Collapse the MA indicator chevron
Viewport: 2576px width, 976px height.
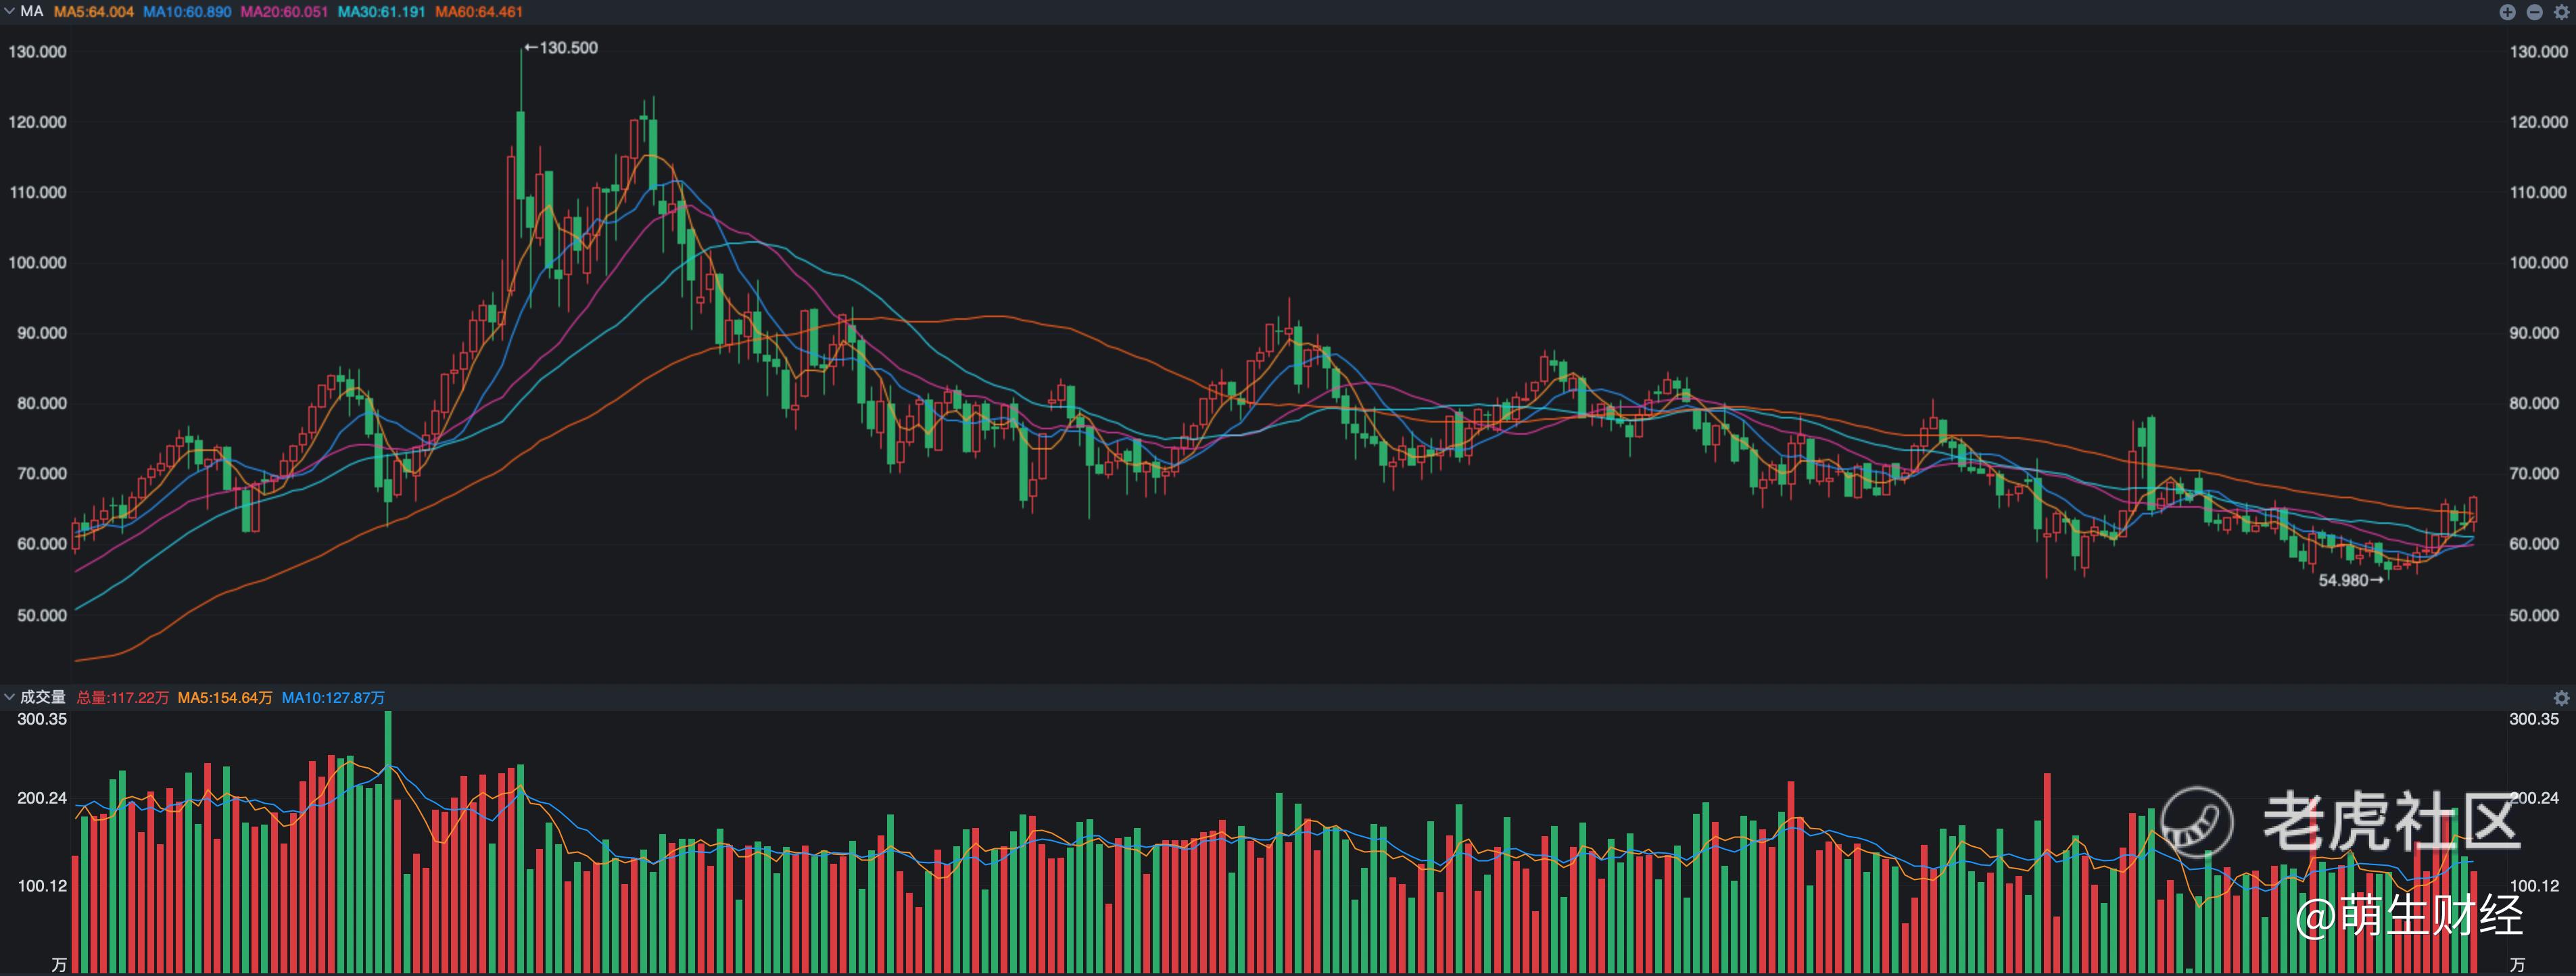[x=9, y=11]
